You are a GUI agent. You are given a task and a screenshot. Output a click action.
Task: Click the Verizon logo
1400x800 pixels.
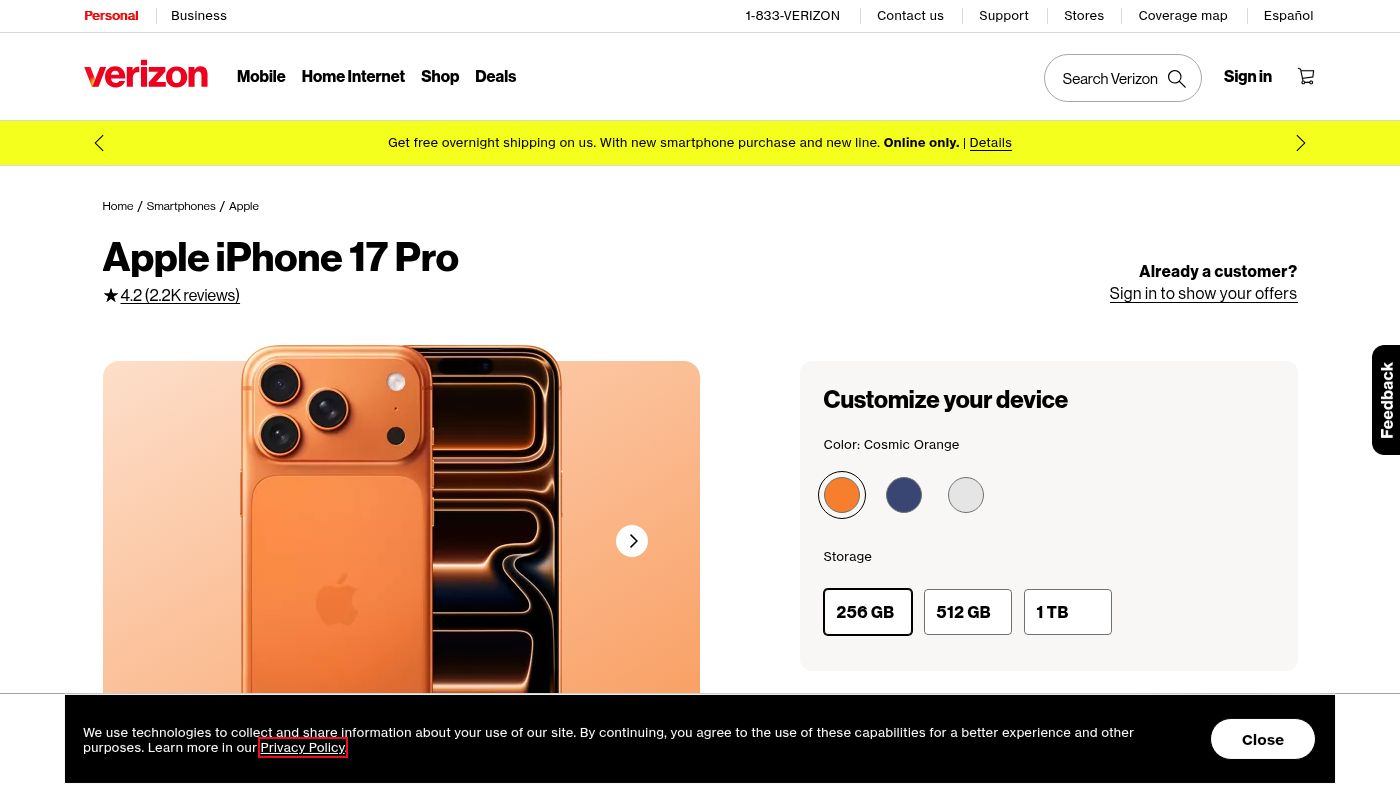[x=146, y=76]
